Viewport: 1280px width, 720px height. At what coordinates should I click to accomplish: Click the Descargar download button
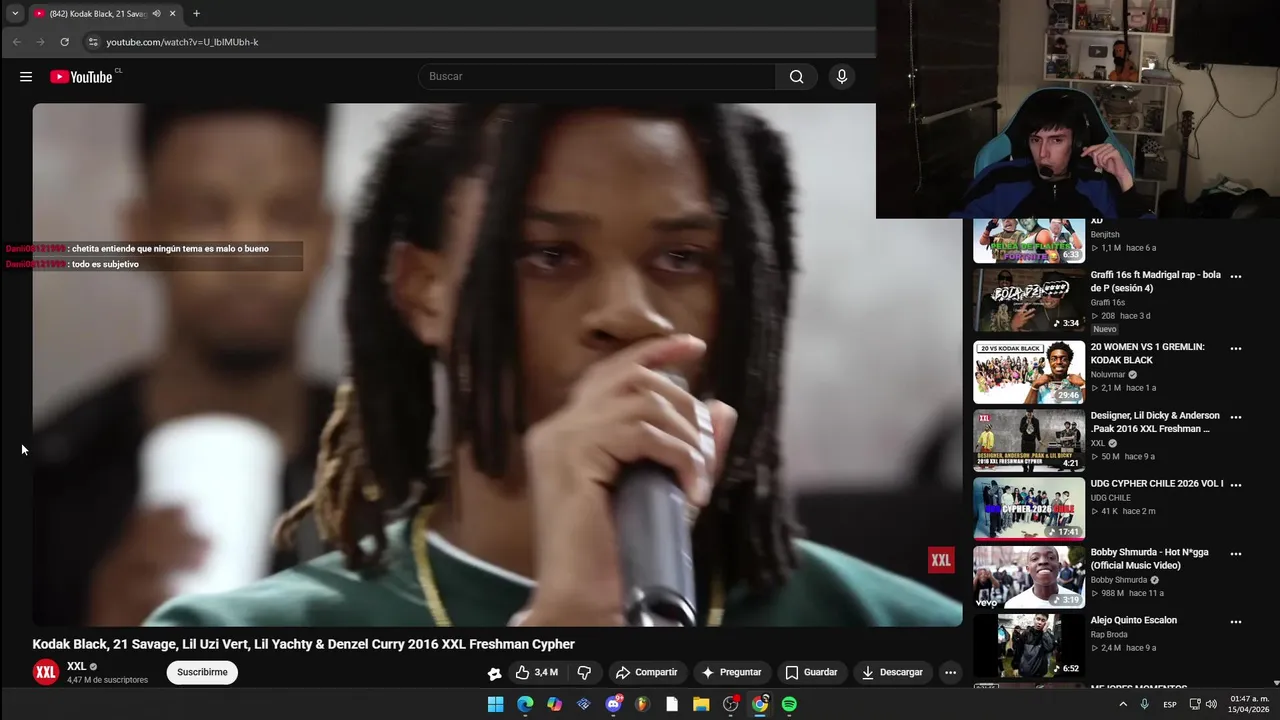tap(892, 672)
